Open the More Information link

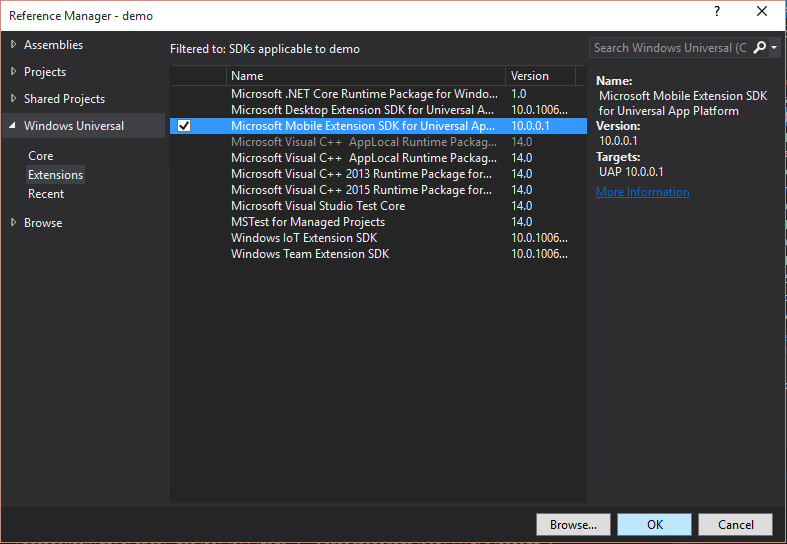(642, 192)
